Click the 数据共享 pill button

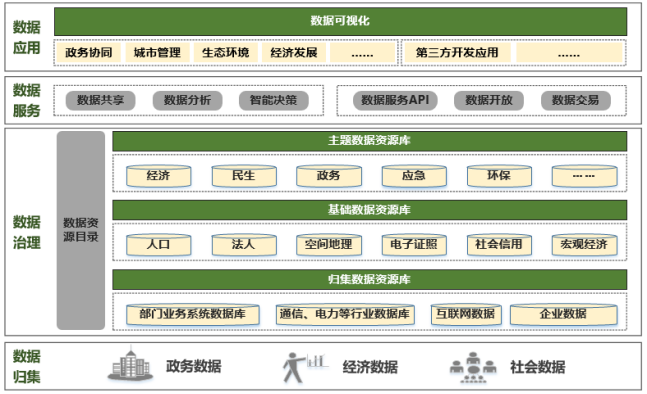pyautogui.click(x=101, y=101)
